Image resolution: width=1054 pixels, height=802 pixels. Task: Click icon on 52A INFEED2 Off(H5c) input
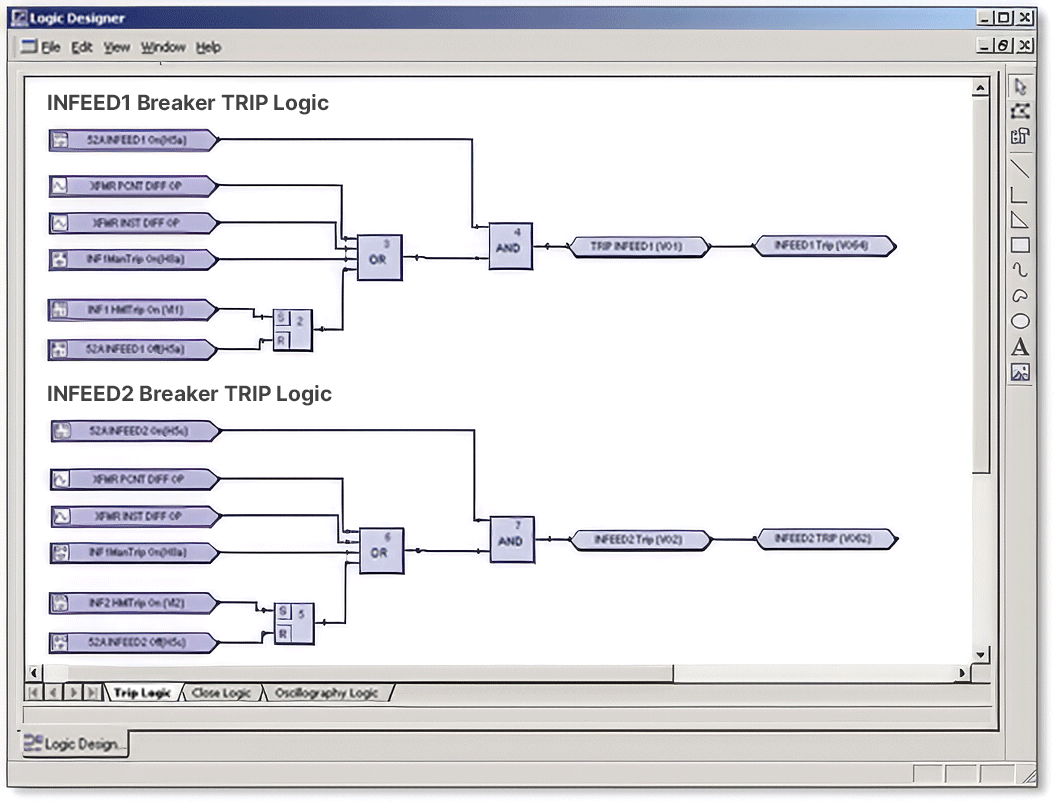pos(60,643)
